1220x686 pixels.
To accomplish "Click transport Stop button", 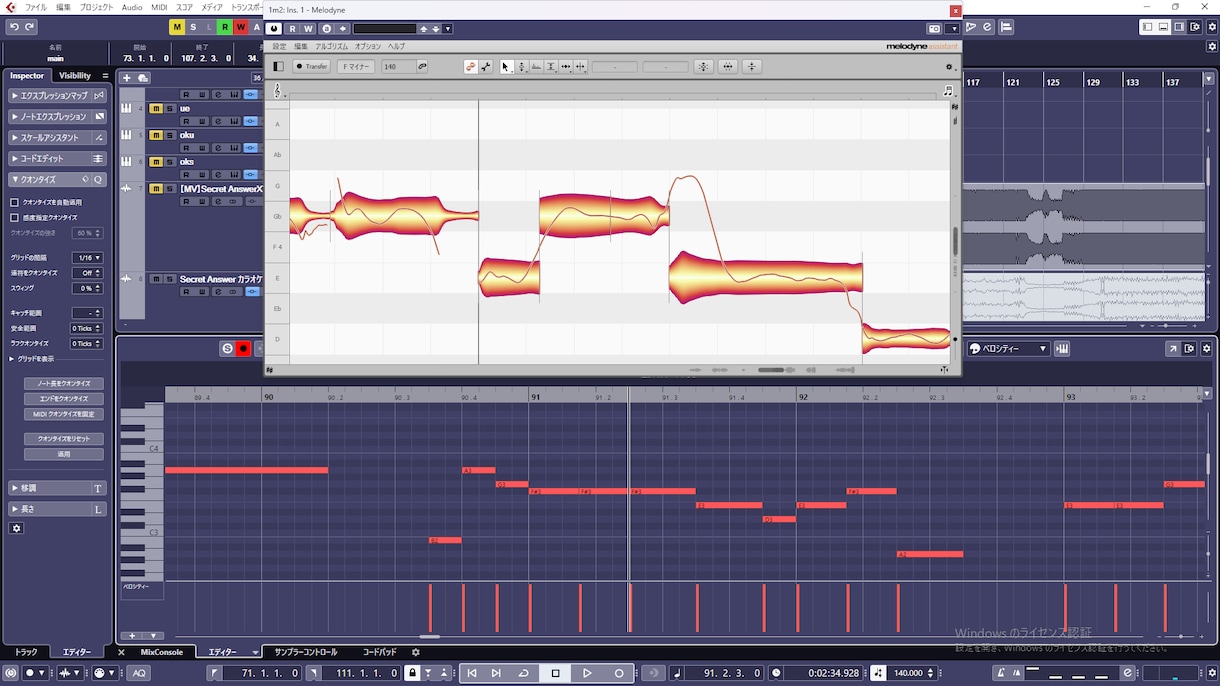I will (555, 673).
